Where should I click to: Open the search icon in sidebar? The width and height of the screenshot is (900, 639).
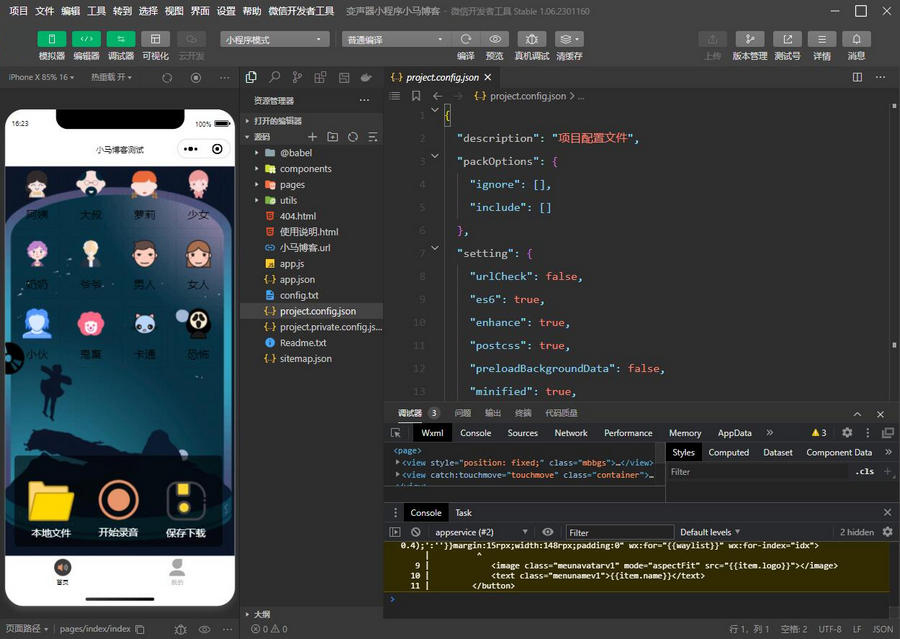click(274, 77)
